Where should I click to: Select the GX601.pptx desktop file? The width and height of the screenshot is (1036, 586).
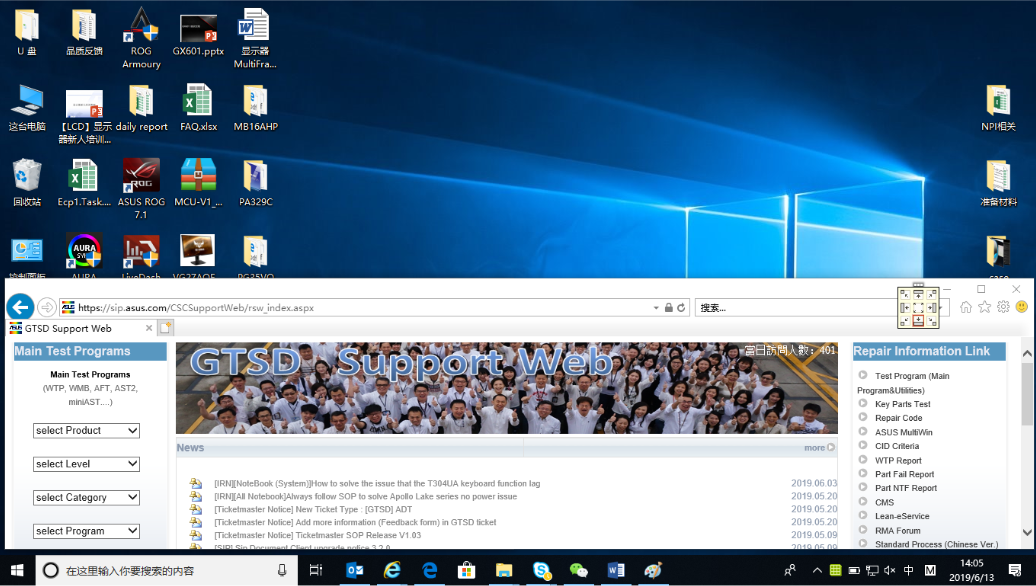(198, 33)
